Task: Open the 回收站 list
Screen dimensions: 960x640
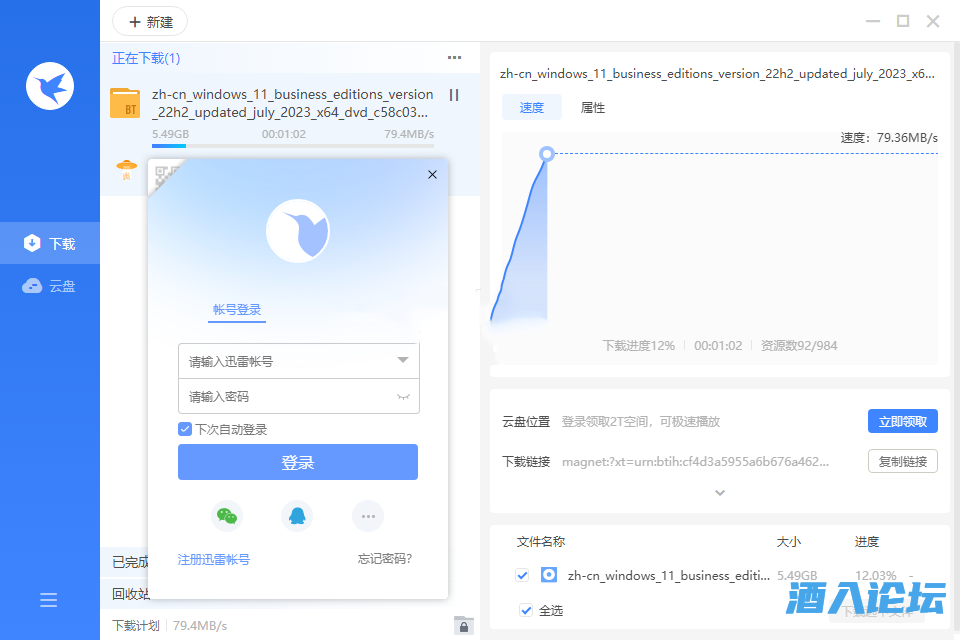Action: [130, 593]
